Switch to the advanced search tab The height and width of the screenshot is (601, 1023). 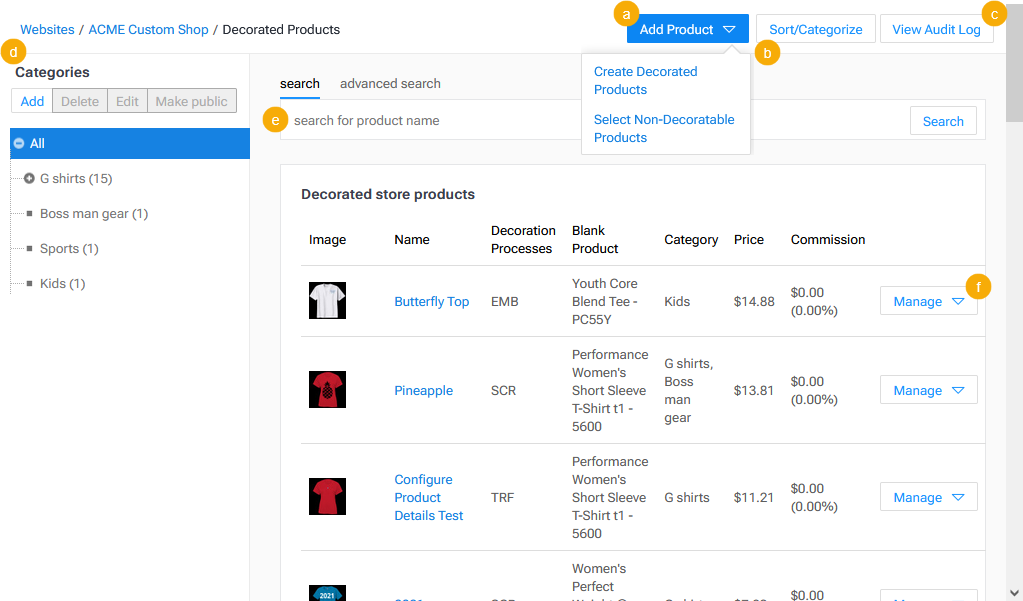click(390, 83)
